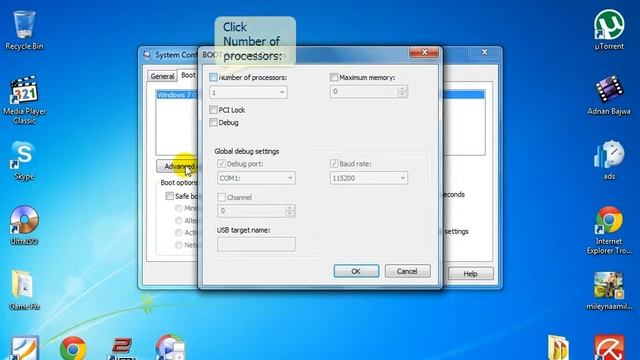Open Media Player Classic desktop icon
640x360 pixels.
point(24,99)
